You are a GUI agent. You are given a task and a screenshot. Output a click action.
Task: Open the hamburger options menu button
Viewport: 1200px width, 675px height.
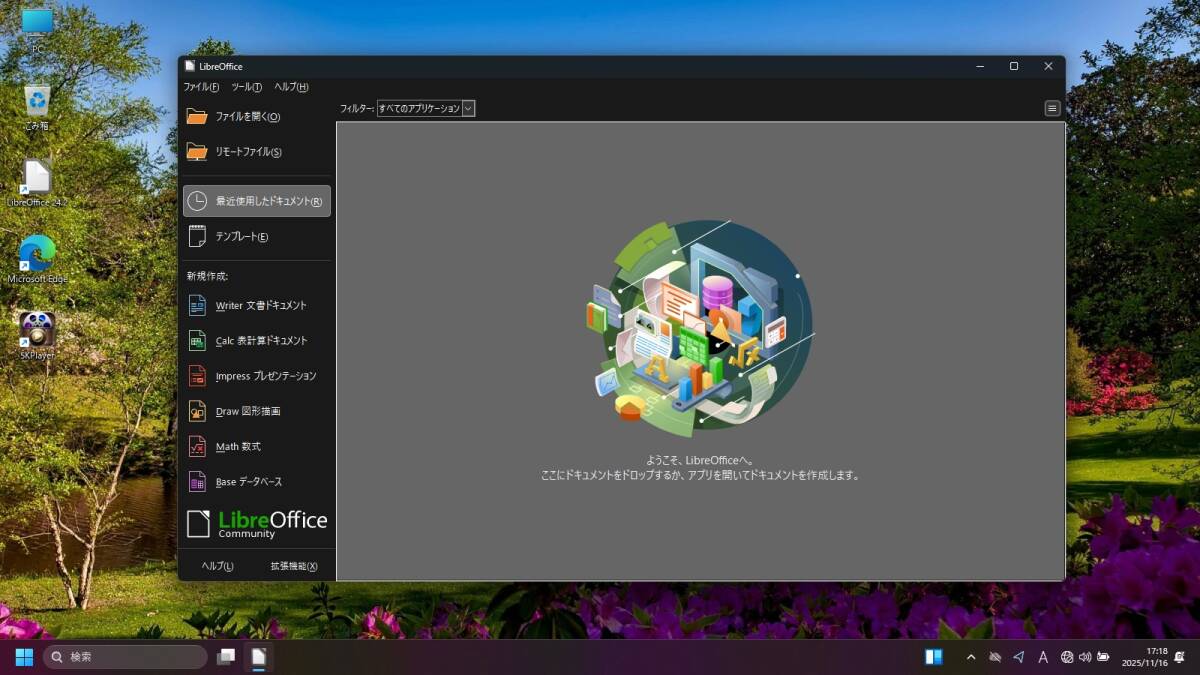tap(1052, 108)
